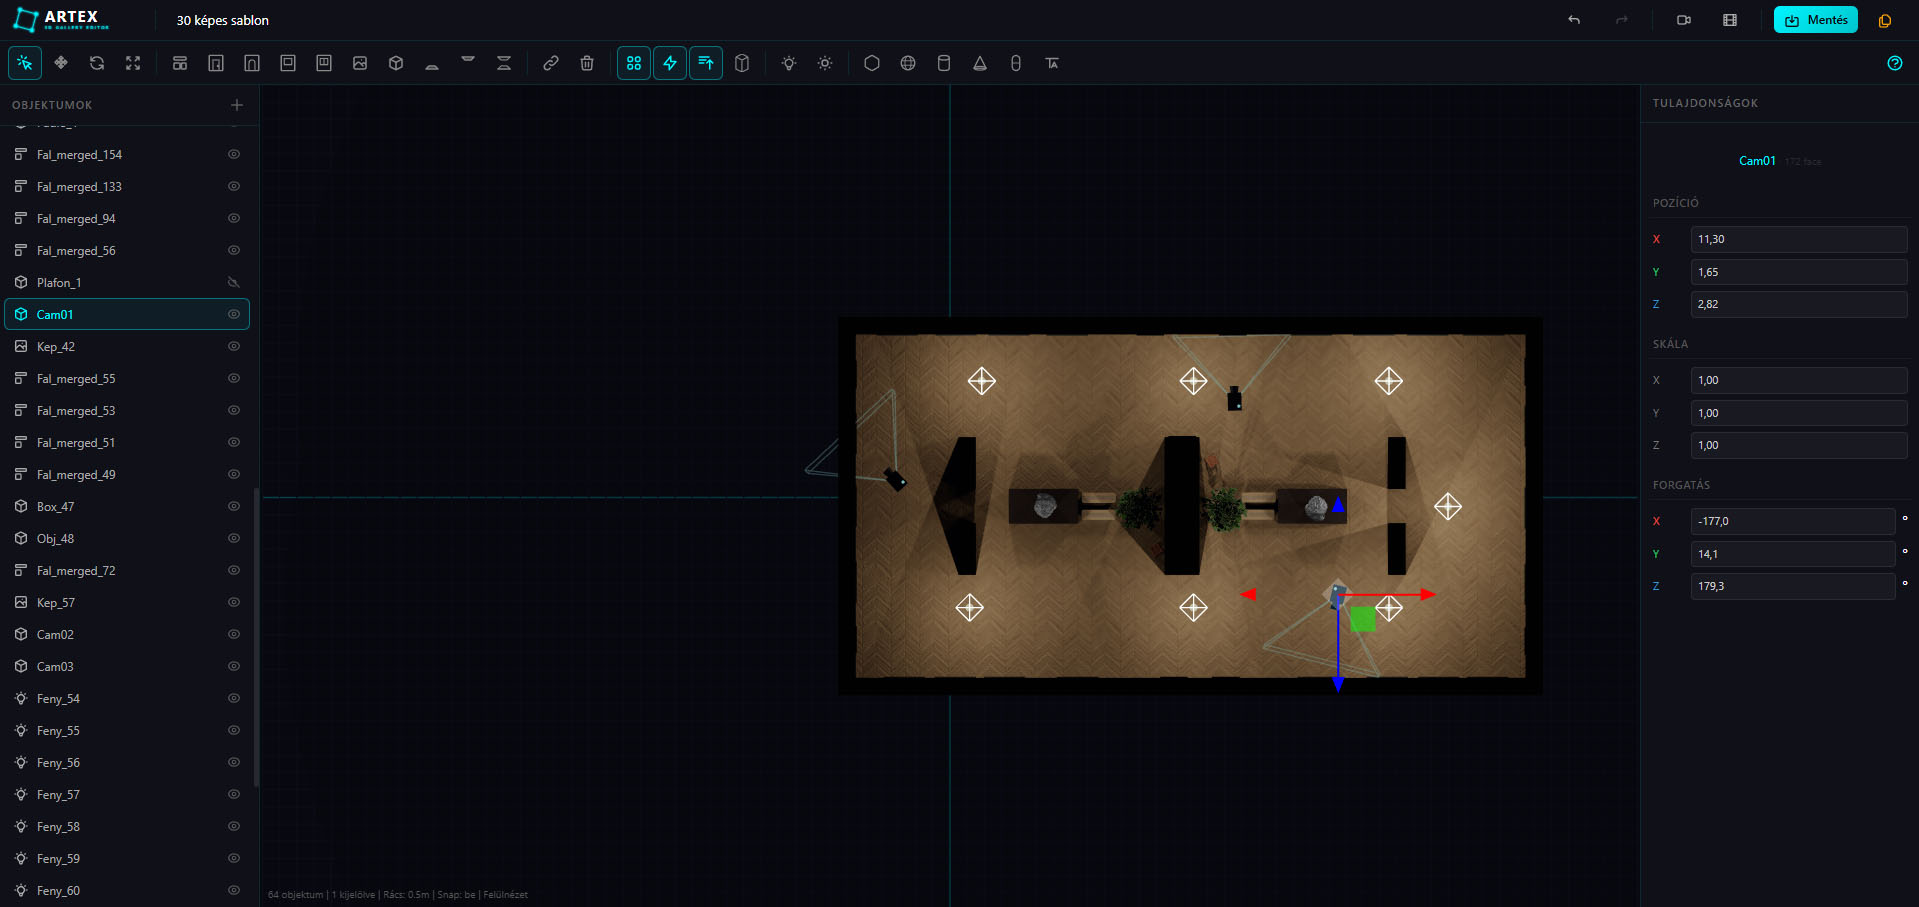Click the position X input field
1919x907 pixels.
click(x=1798, y=239)
